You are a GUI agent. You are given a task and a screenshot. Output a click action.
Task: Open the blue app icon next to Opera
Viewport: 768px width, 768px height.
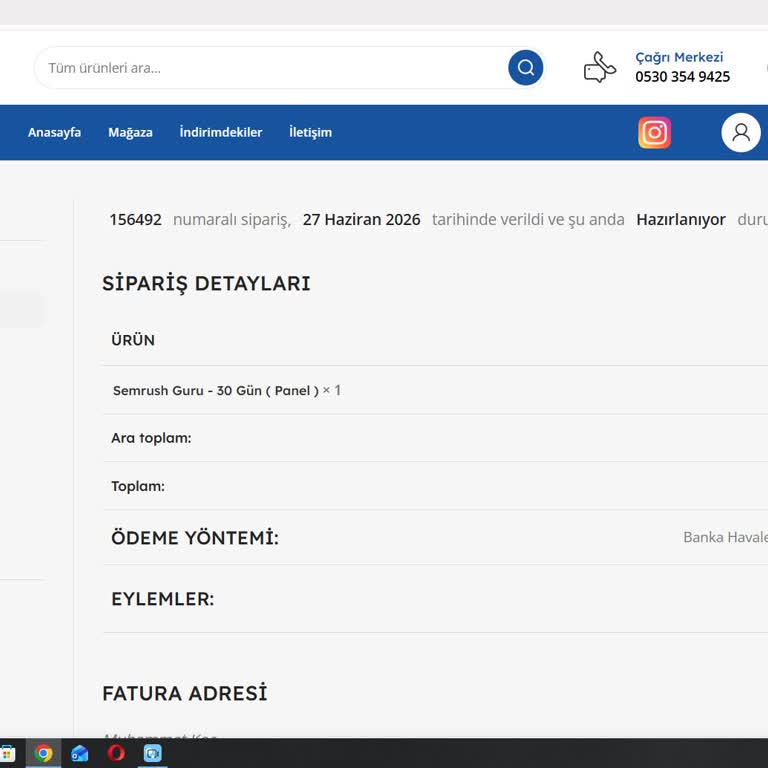pyautogui.click(x=152, y=753)
